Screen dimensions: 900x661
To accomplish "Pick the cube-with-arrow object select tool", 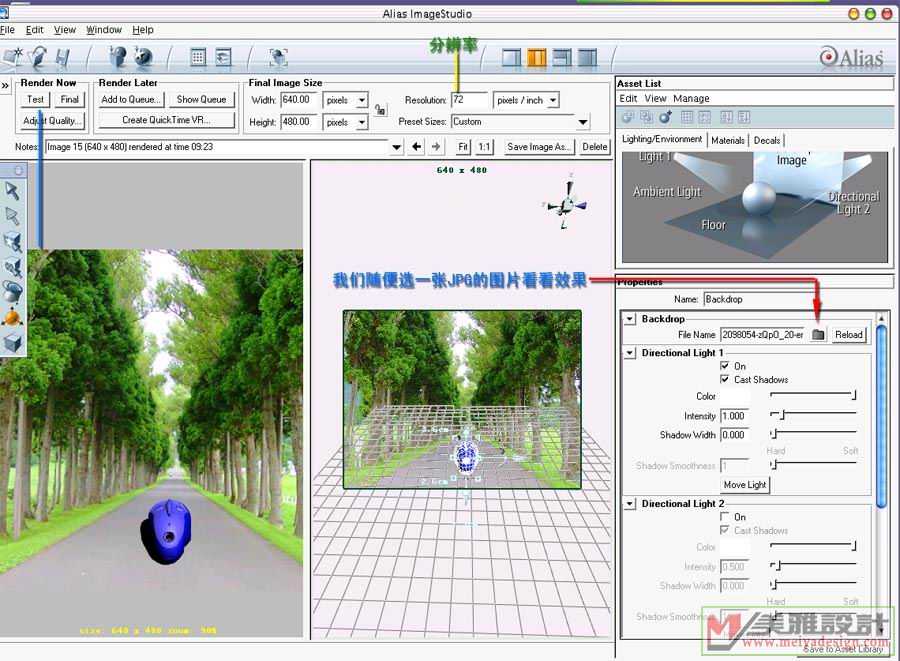I will pos(12,242).
